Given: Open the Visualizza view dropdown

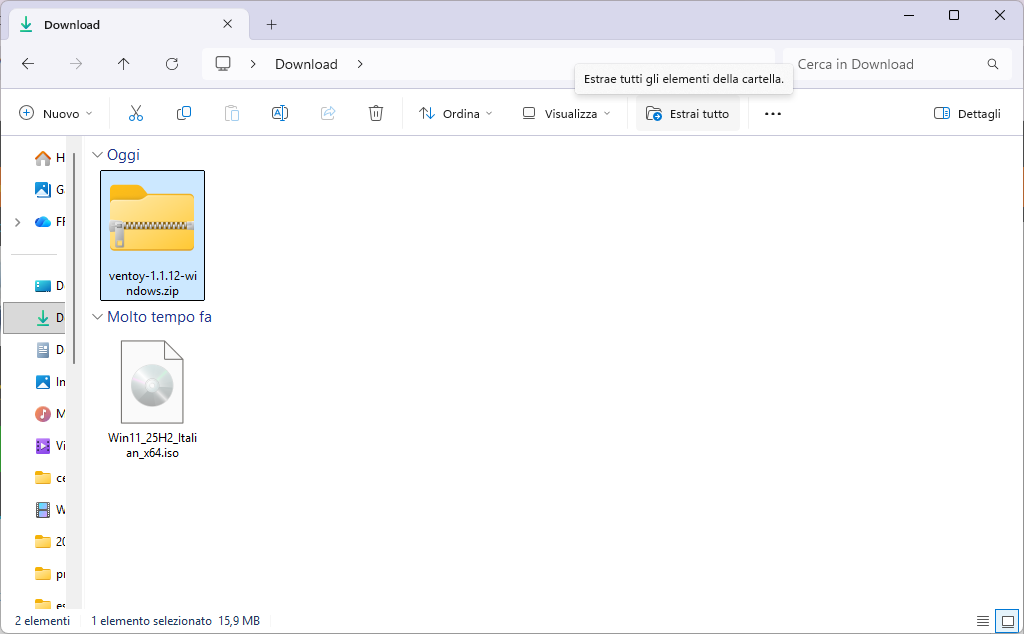Looking at the screenshot, I should pyautogui.click(x=566, y=114).
